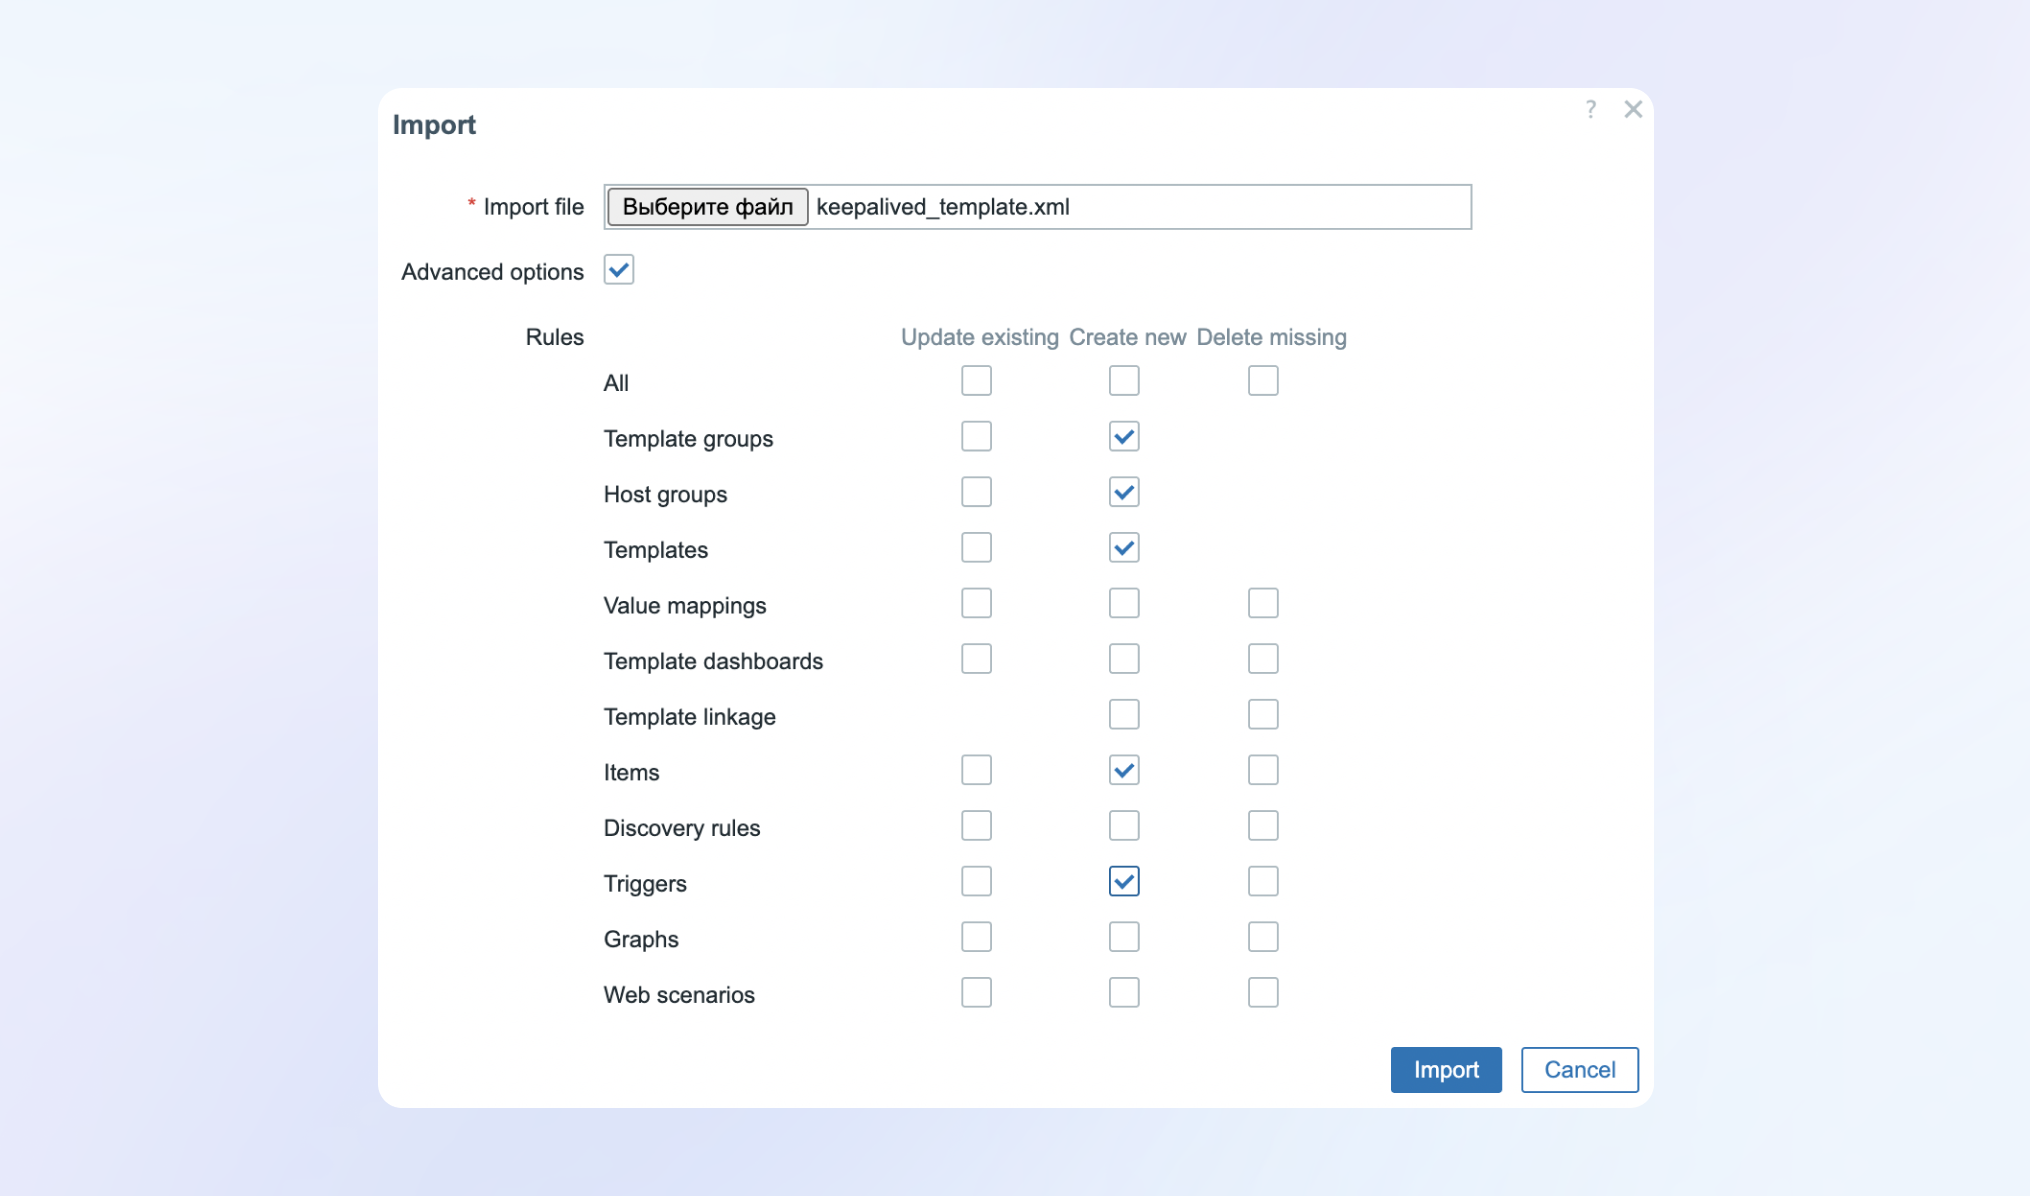Close the Import dialog with X
This screenshot has width=2030, height=1196.
coord(1633,109)
